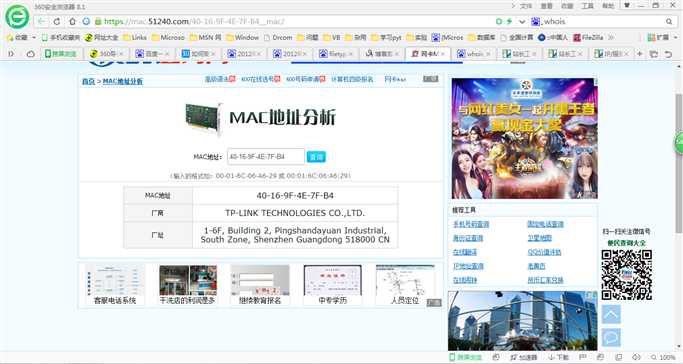The image size is (683, 364).
Task: Click the sound speaker icon in status bar
Action: point(636,357)
